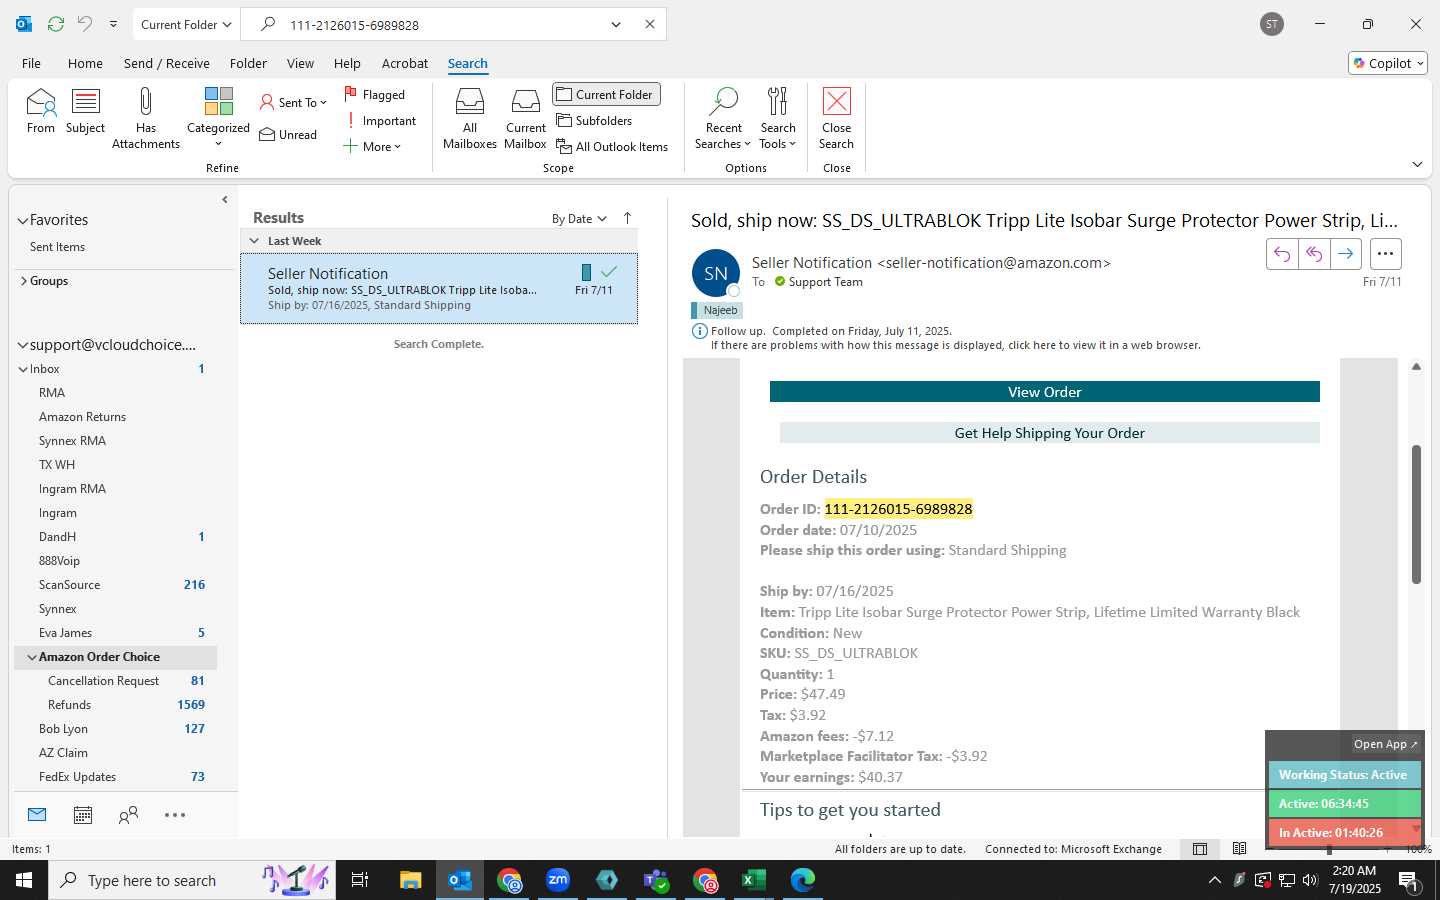This screenshot has height=900, width=1440.
Task: Open the Sent To filter dropdown
Action: pos(293,102)
